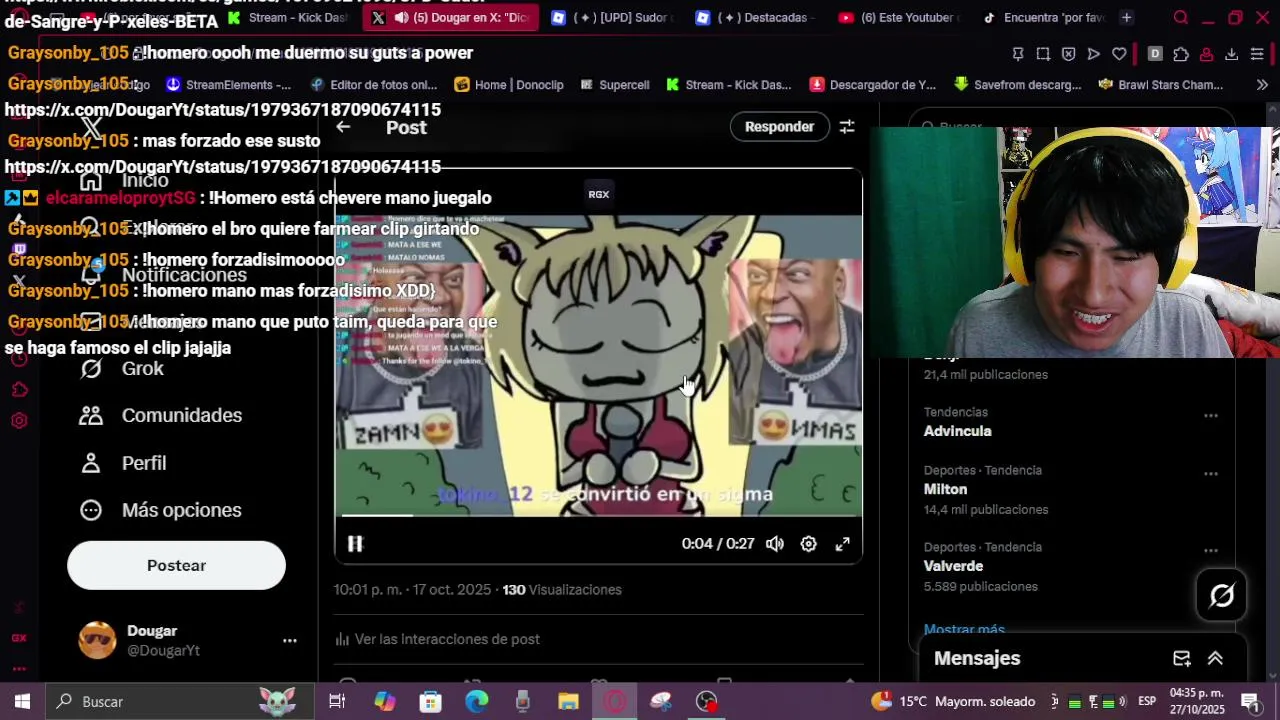Click the ad blocker shield icon
This screenshot has width=1280, height=720.
[1068, 54]
